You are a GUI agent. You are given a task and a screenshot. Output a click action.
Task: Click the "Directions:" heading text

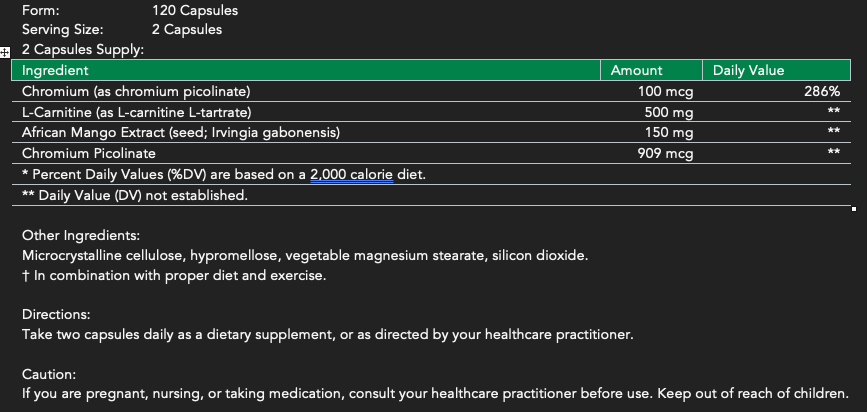pos(56,314)
